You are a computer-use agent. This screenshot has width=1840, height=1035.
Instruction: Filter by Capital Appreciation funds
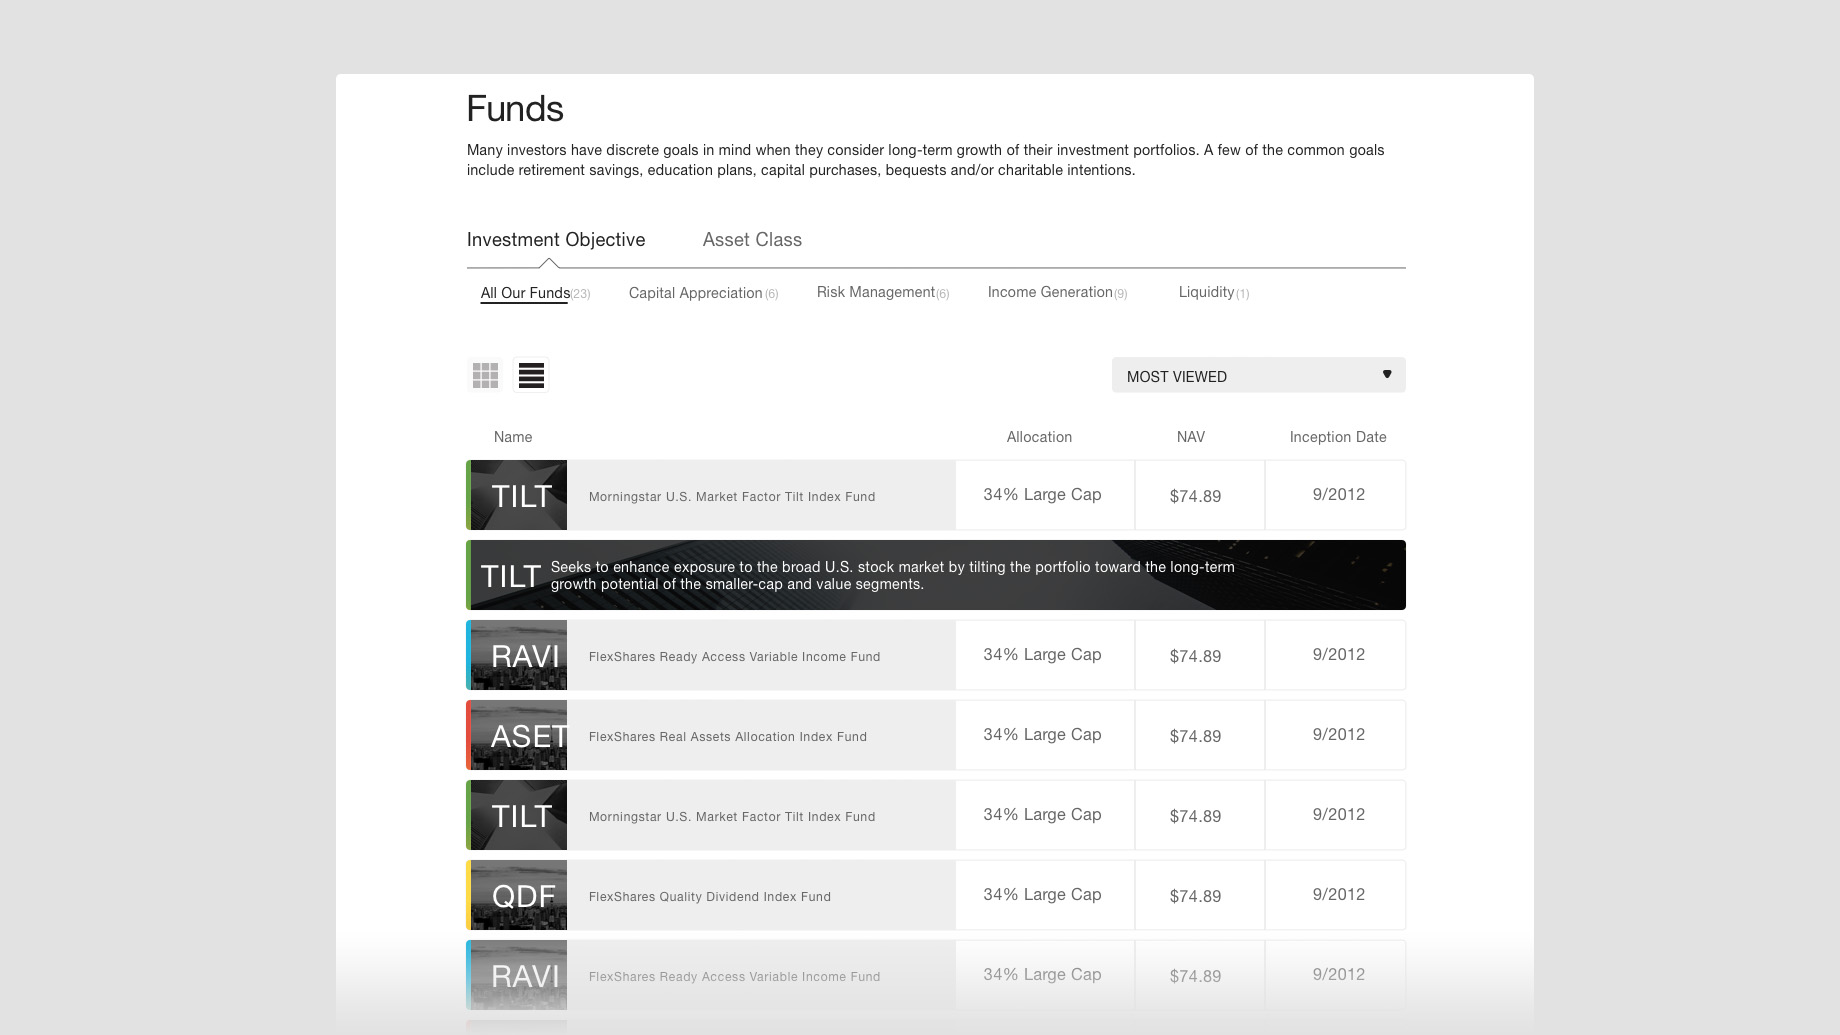(695, 293)
